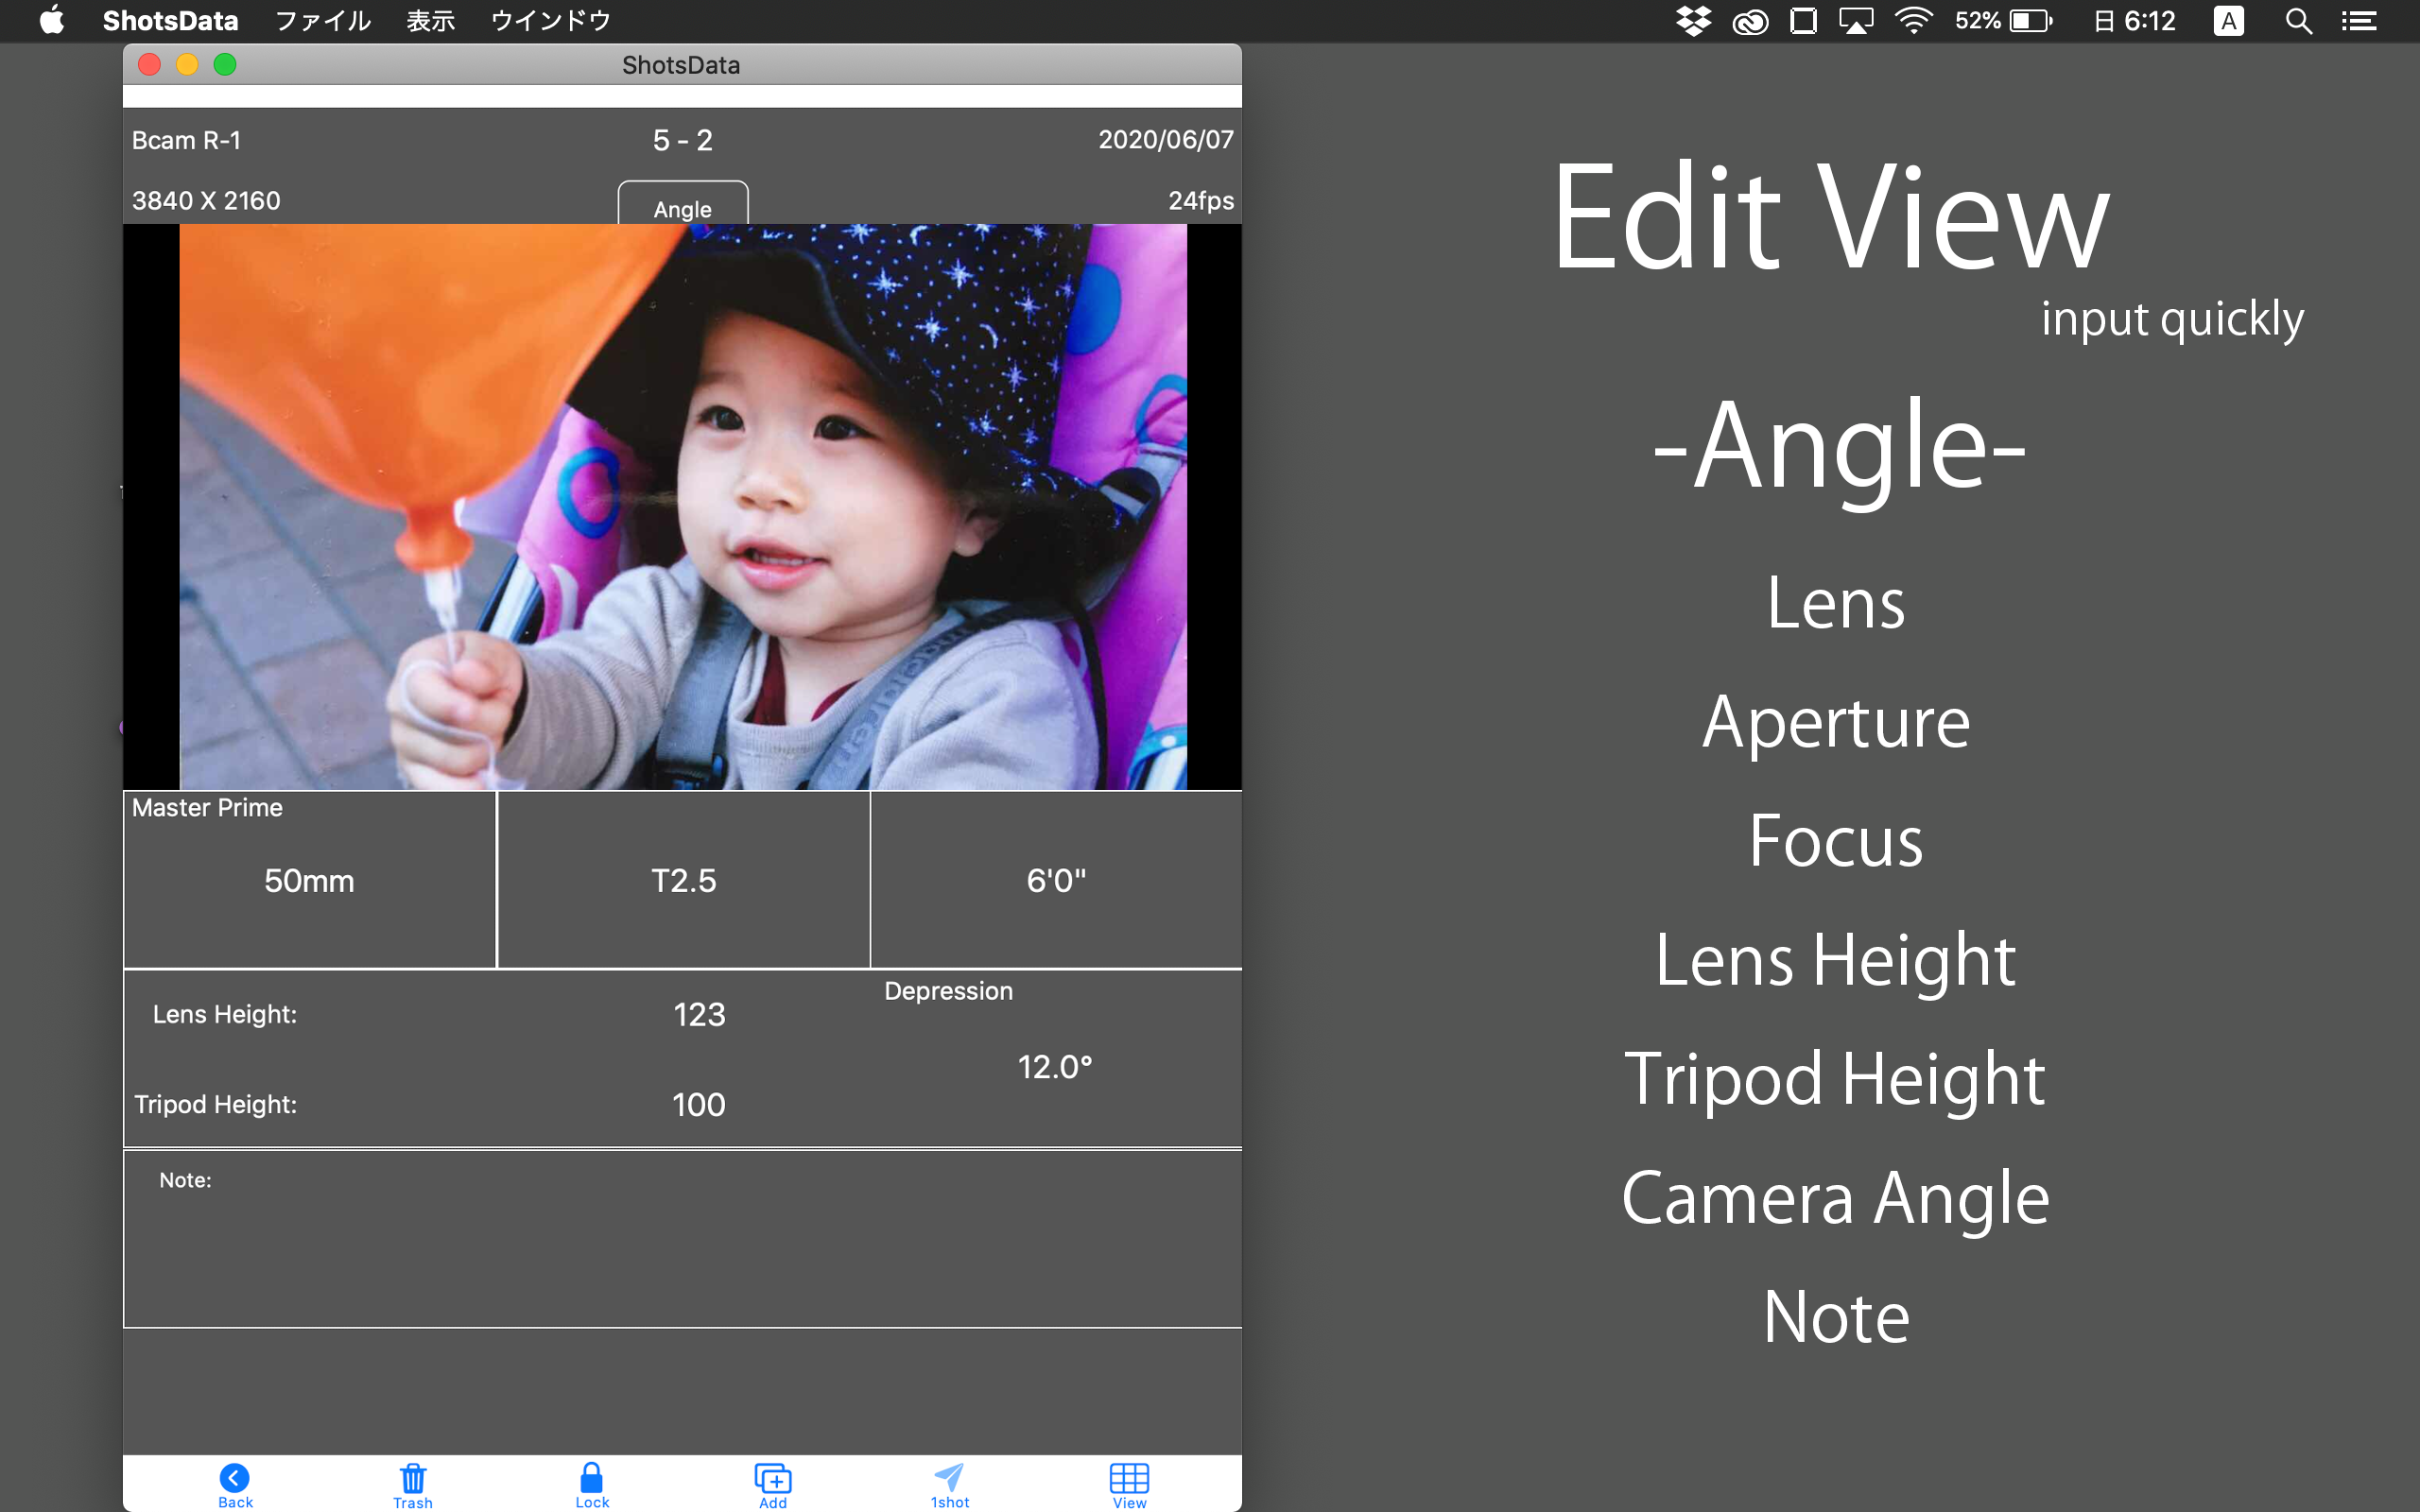Viewport: 2420px width, 1512px height.
Task: Open the ShotsData application menu
Action: (170, 21)
